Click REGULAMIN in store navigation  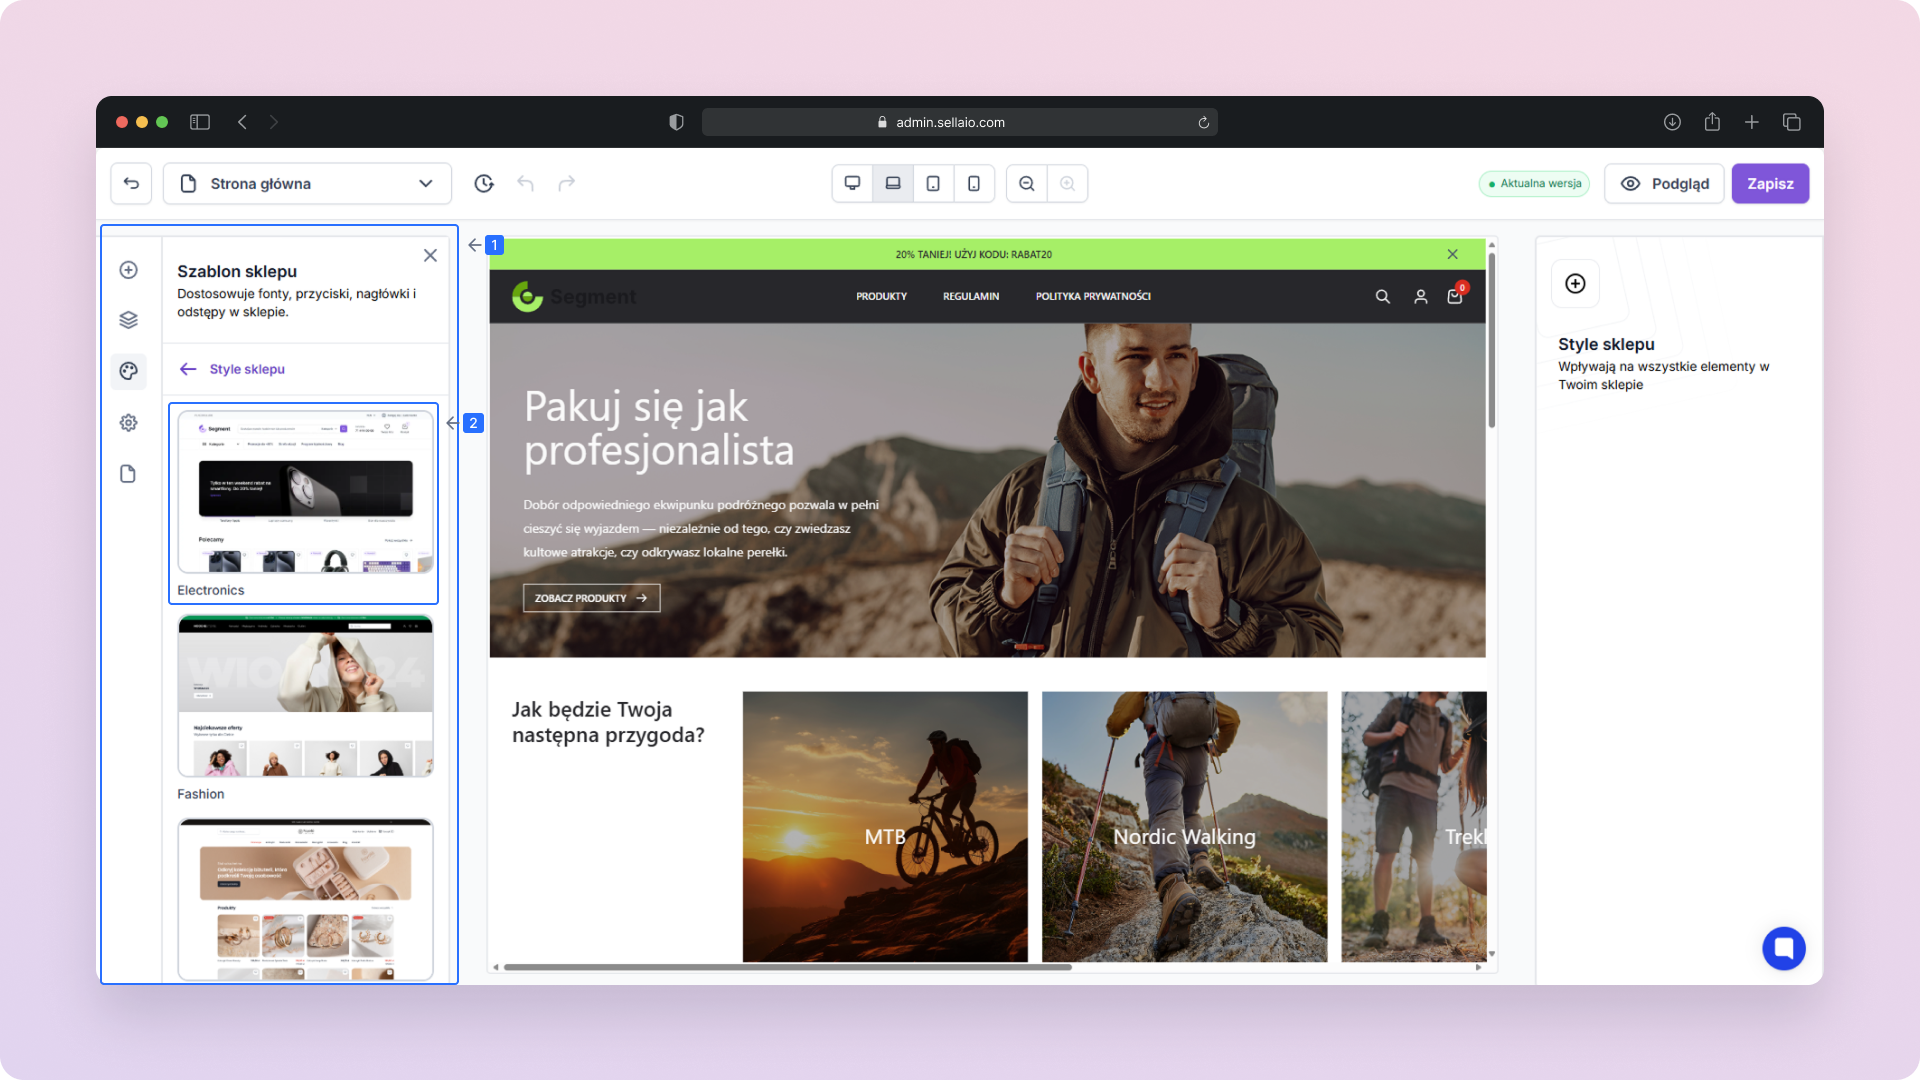970,296
